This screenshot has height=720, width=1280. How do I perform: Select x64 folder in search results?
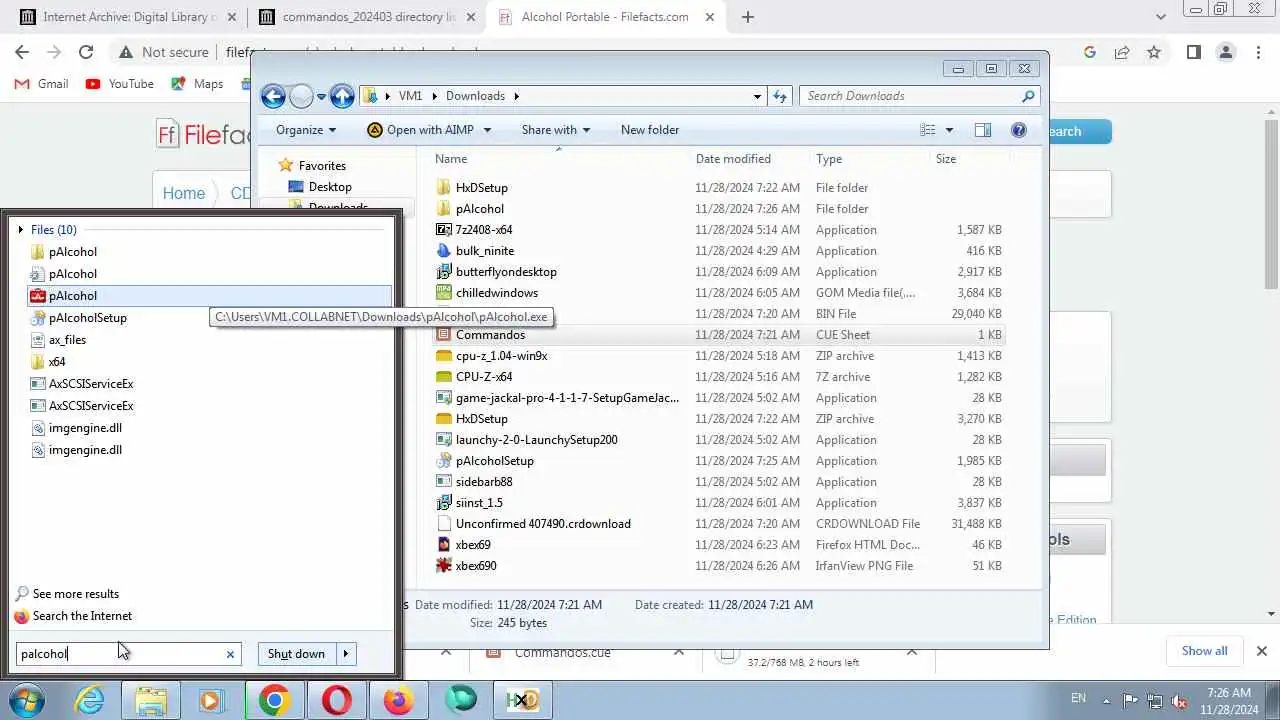tap(57, 362)
